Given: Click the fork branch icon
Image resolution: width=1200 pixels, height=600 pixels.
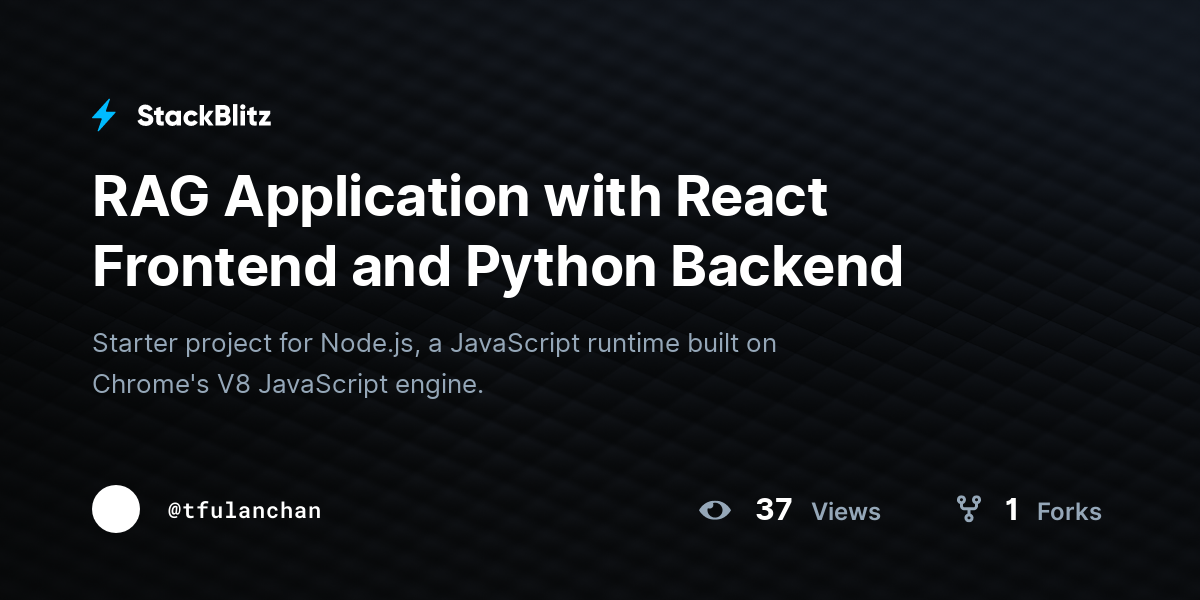Looking at the screenshot, I should click(x=968, y=510).
